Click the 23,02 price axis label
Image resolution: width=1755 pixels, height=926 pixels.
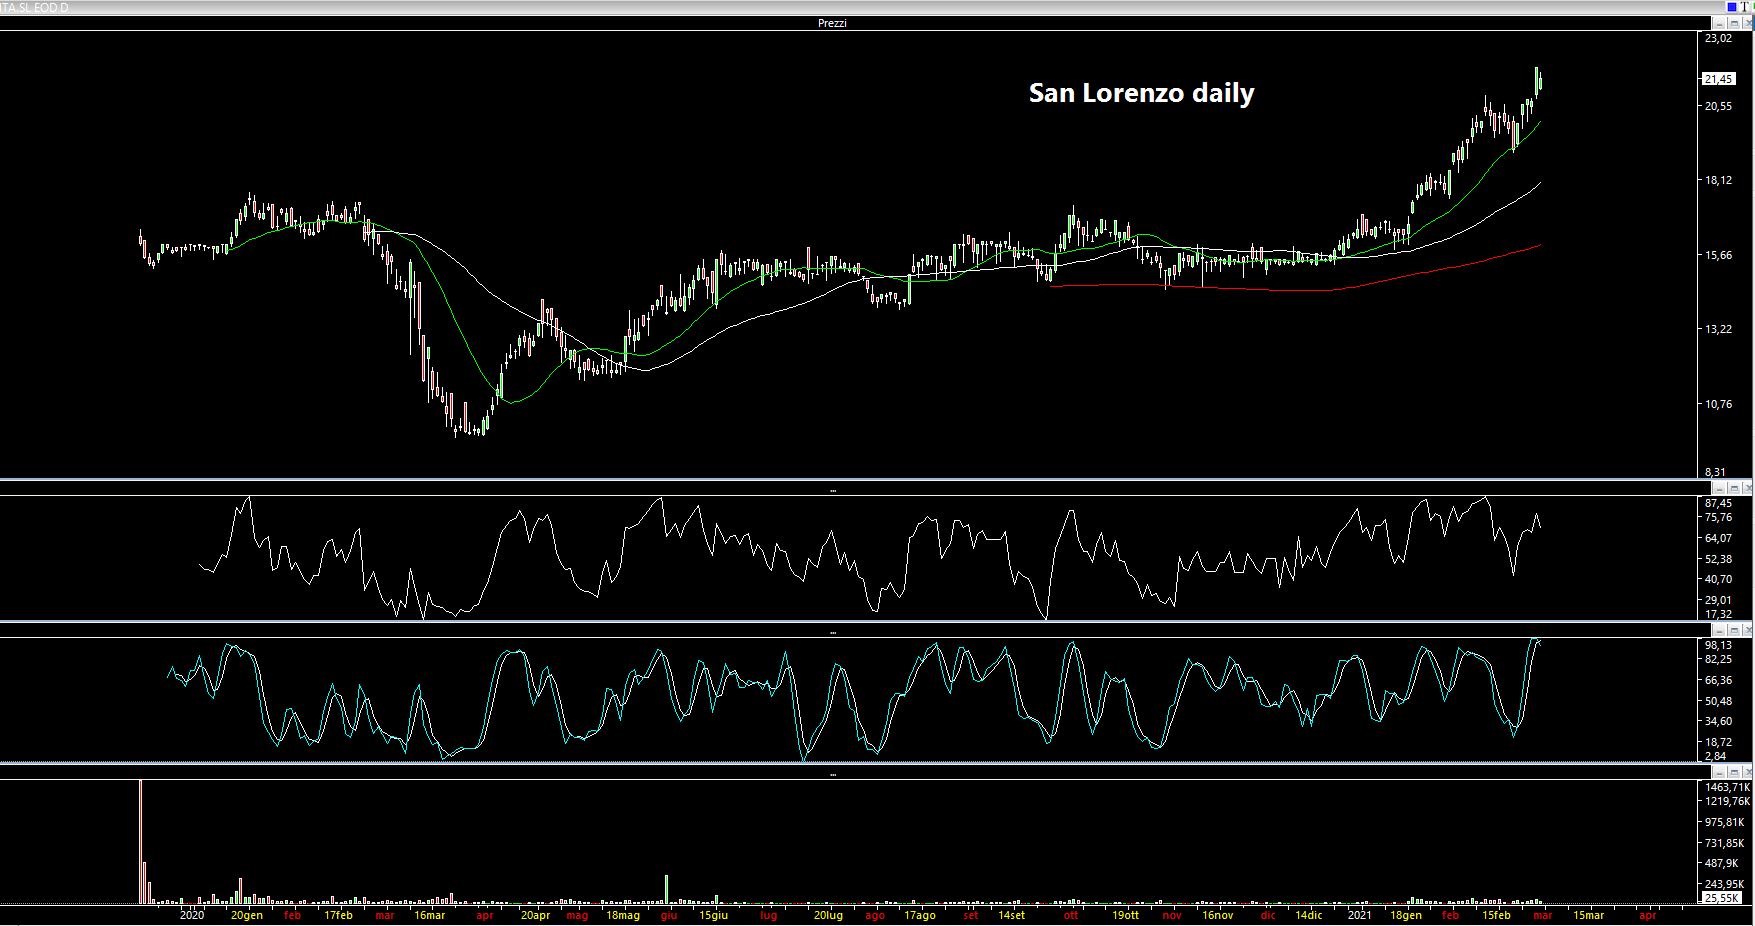point(1719,38)
